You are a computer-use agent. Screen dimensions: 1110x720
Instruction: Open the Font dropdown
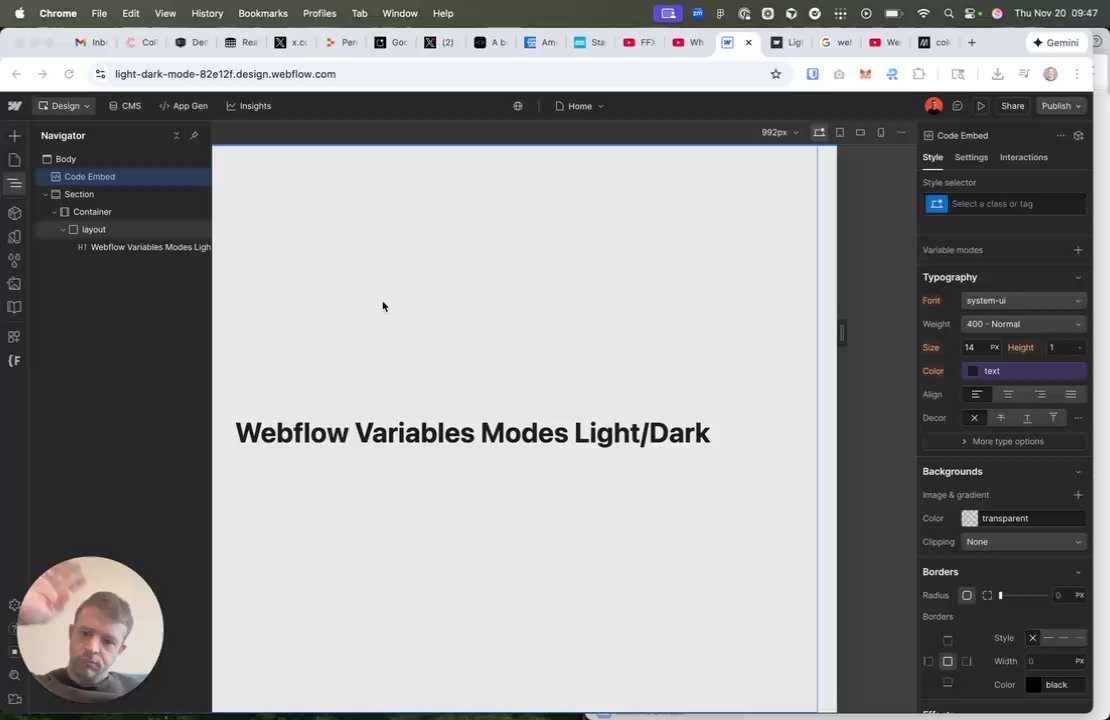(1022, 300)
